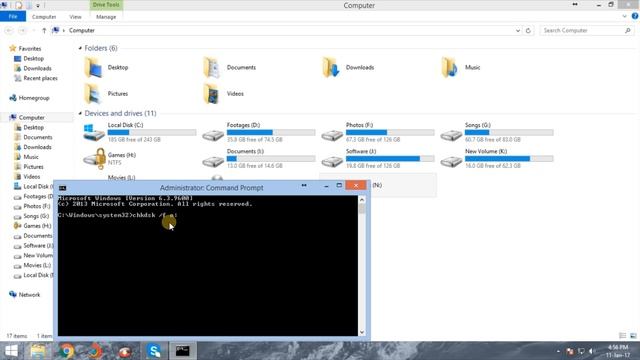Open Software (J:) drive icon

[x=332, y=161]
